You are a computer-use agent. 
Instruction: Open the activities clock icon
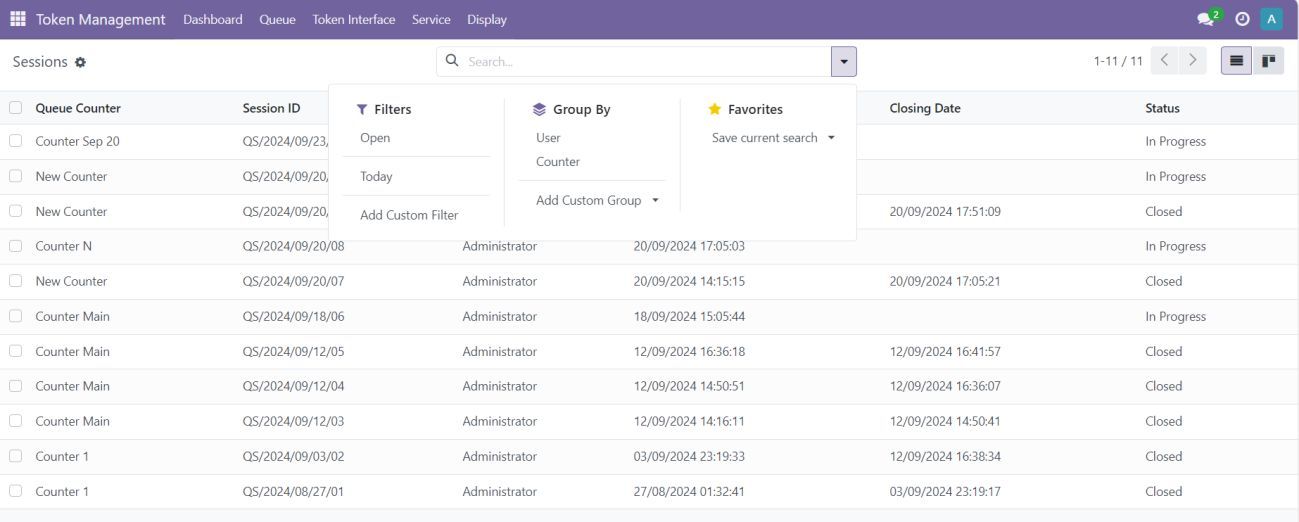(1242, 19)
